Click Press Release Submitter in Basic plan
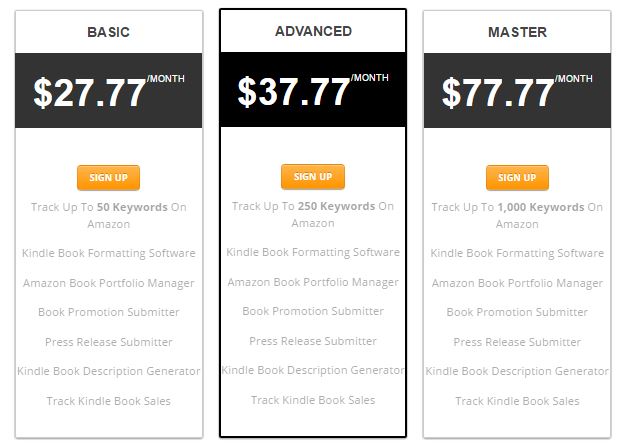627x448 pixels. pyautogui.click(x=108, y=342)
